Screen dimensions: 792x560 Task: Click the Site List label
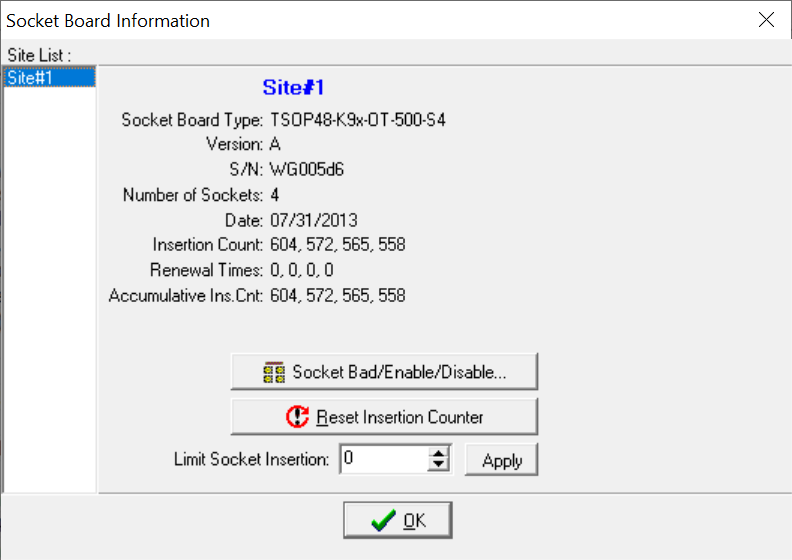click(39, 55)
